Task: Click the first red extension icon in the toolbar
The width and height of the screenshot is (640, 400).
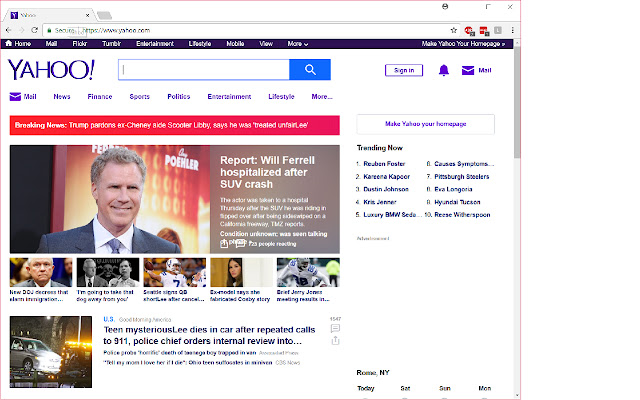Action: pos(469,31)
